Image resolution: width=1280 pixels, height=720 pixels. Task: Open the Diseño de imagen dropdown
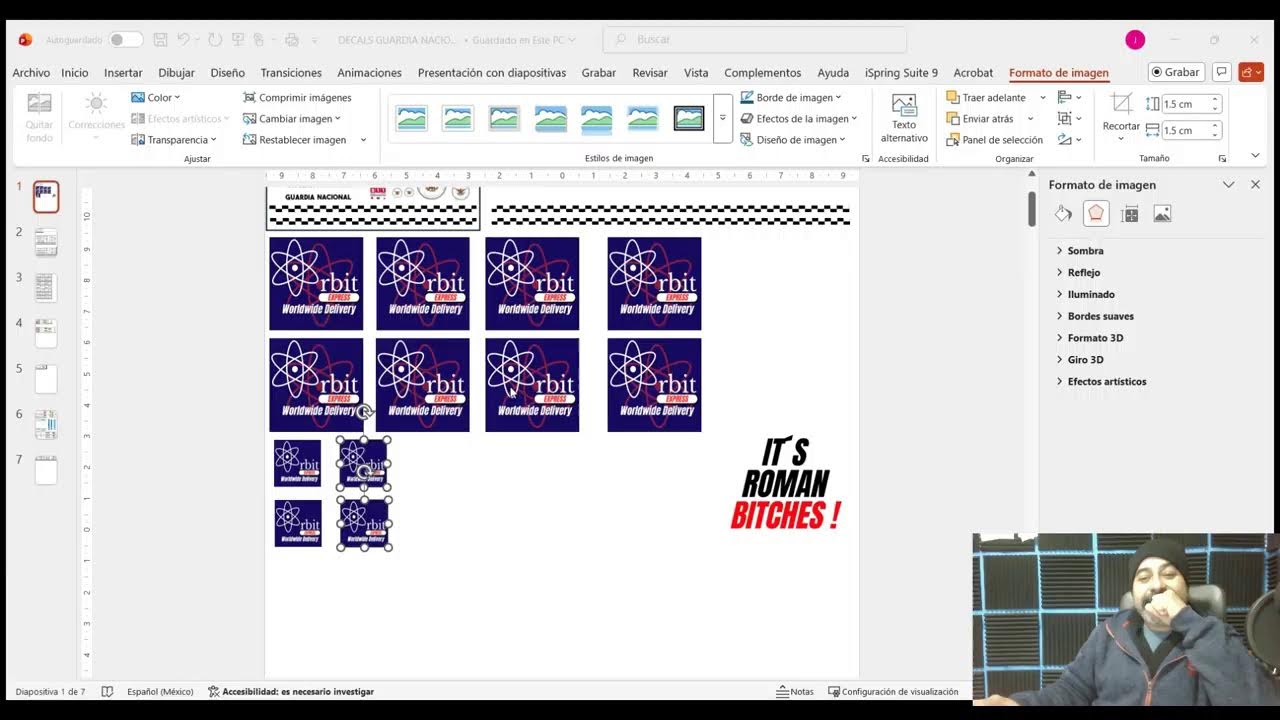coord(793,139)
